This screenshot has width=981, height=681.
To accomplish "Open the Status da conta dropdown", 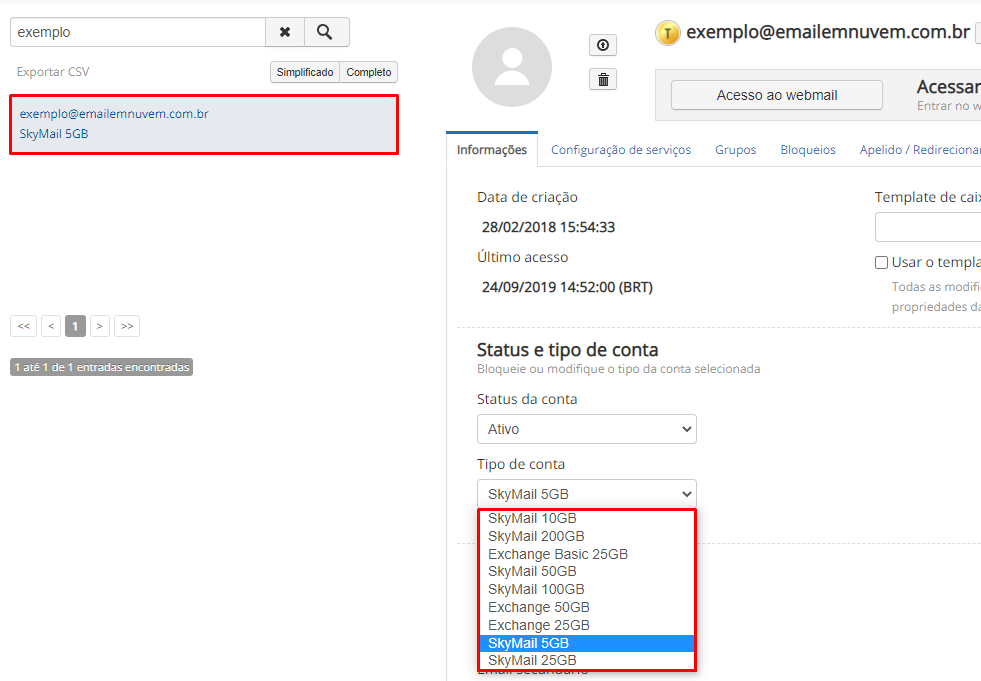I will [586, 429].
